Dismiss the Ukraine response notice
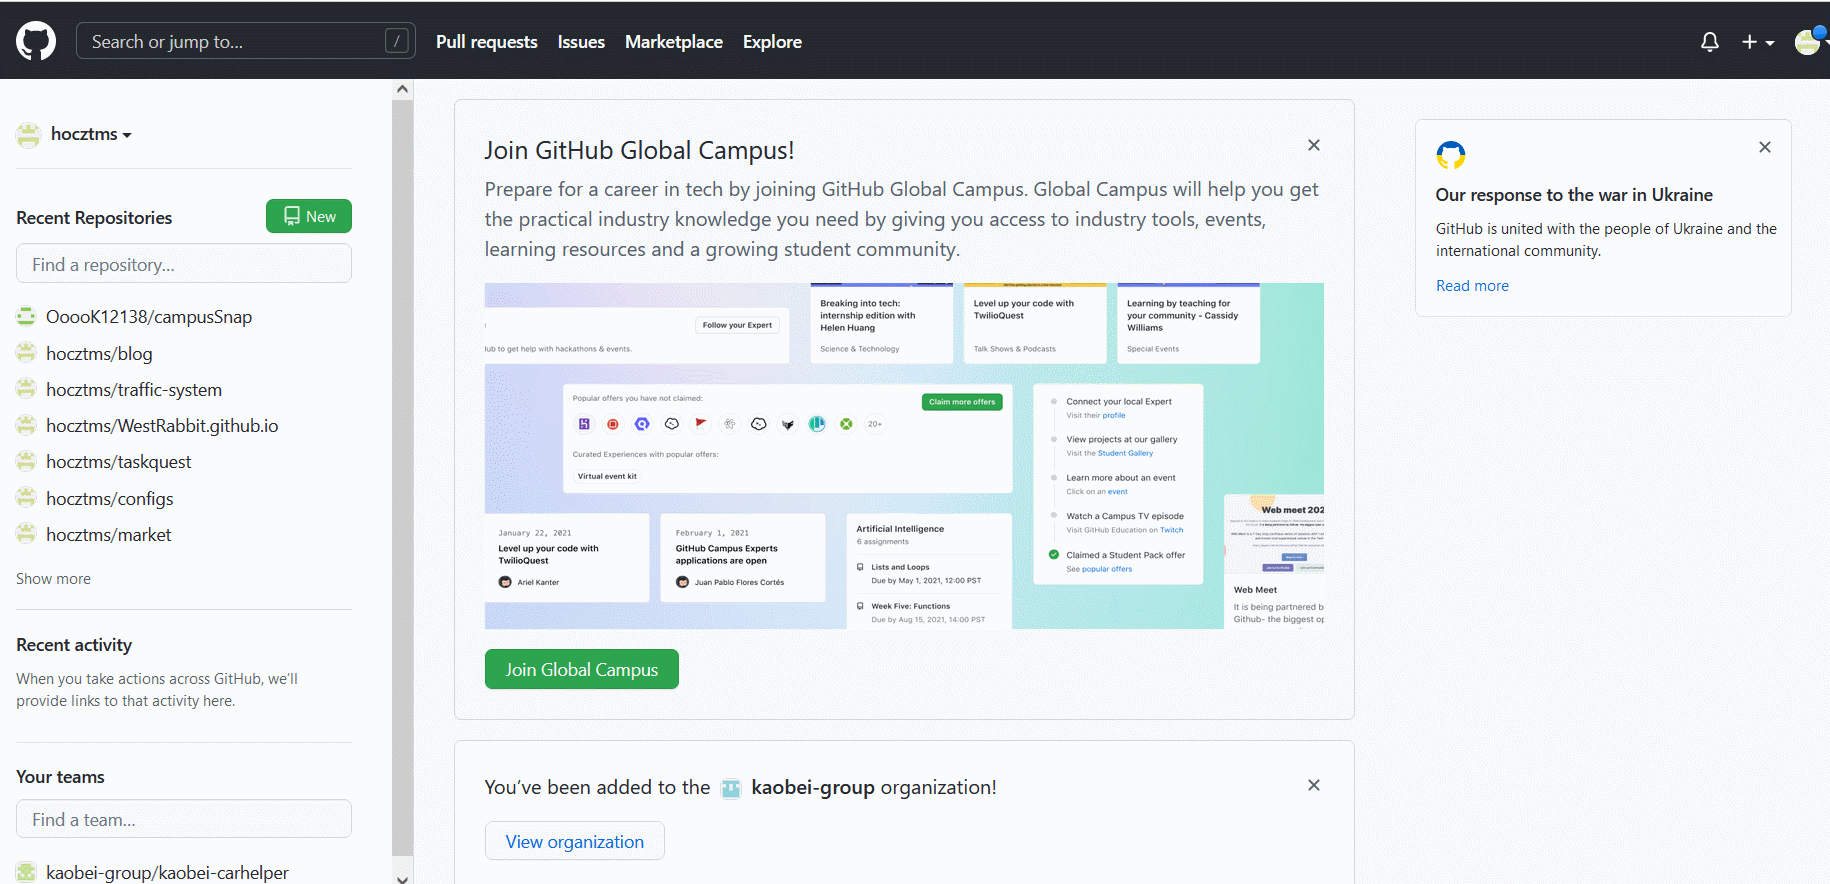This screenshot has height=884, width=1830. (x=1765, y=147)
